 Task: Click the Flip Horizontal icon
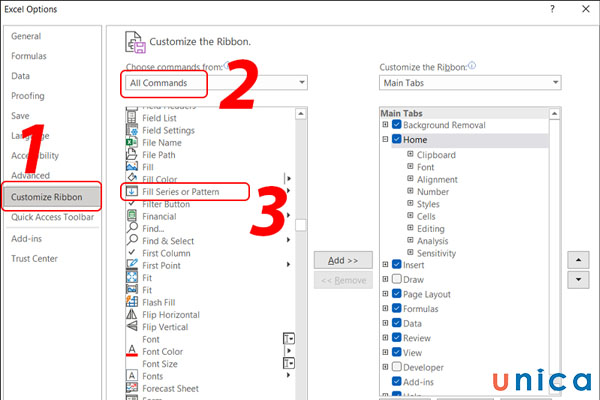pyautogui.click(x=132, y=314)
